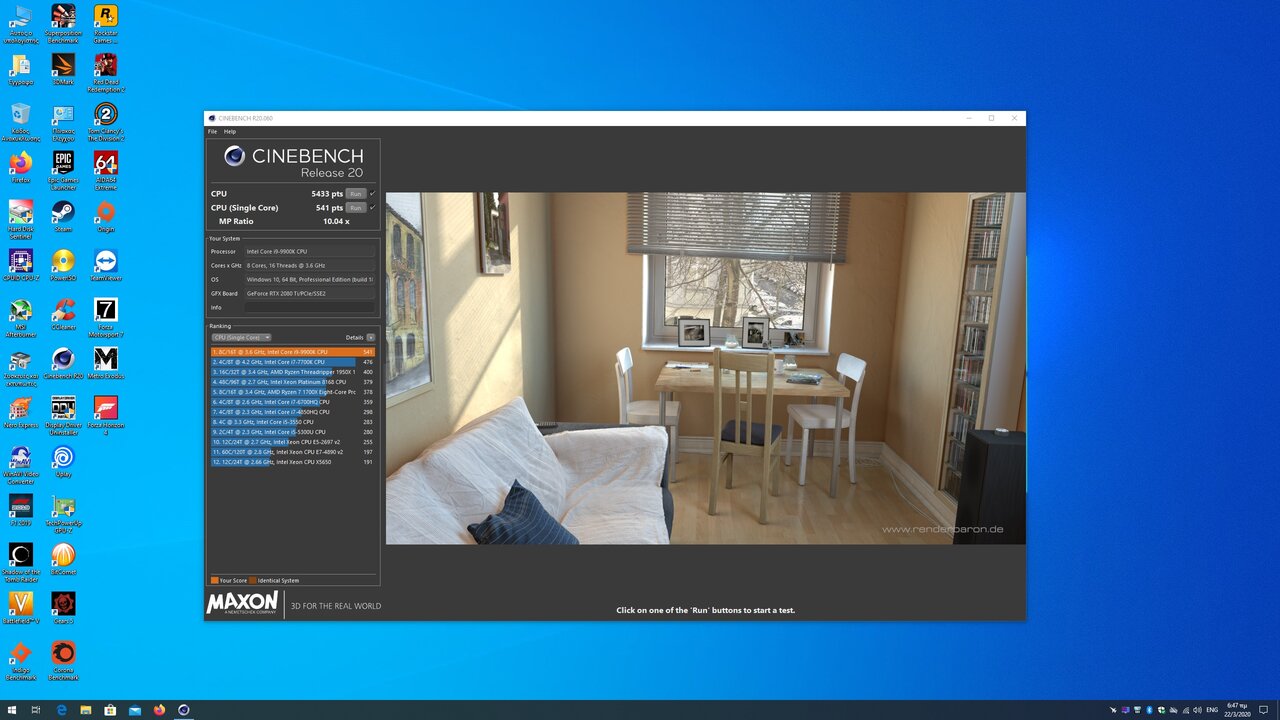Open the F1 2019 desktop icon

coord(21,510)
